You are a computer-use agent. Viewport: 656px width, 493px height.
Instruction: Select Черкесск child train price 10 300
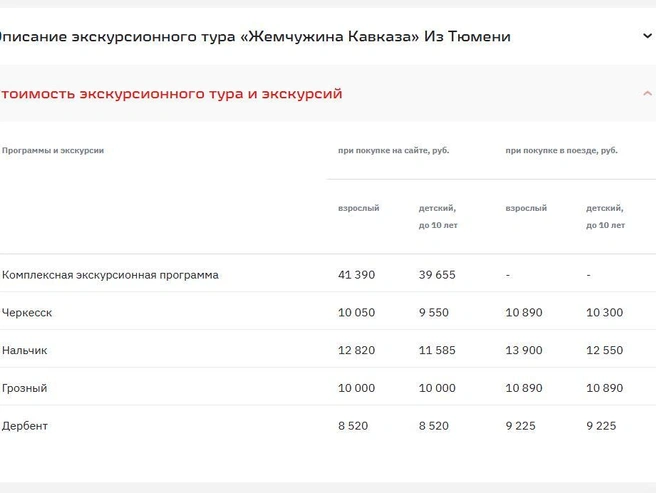point(605,313)
